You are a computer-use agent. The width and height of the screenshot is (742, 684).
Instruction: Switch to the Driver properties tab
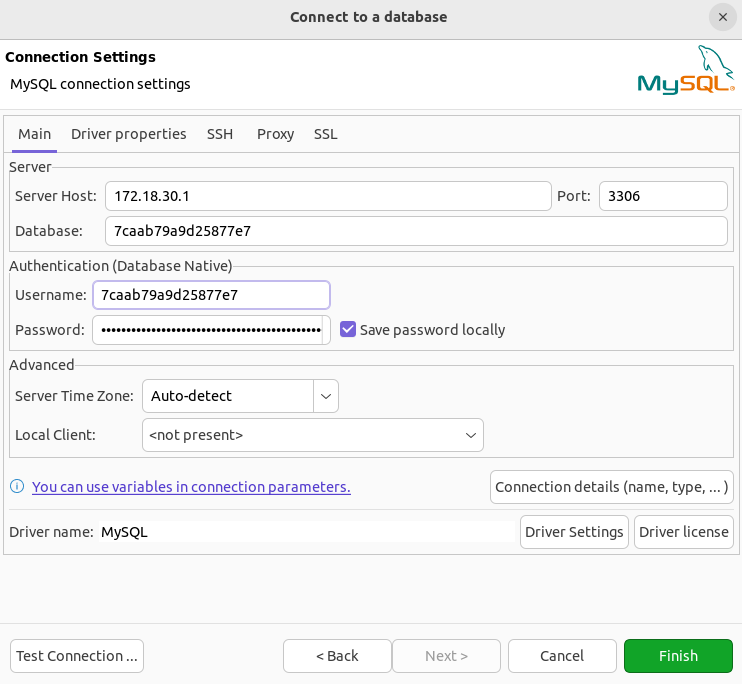[x=128, y=134]
